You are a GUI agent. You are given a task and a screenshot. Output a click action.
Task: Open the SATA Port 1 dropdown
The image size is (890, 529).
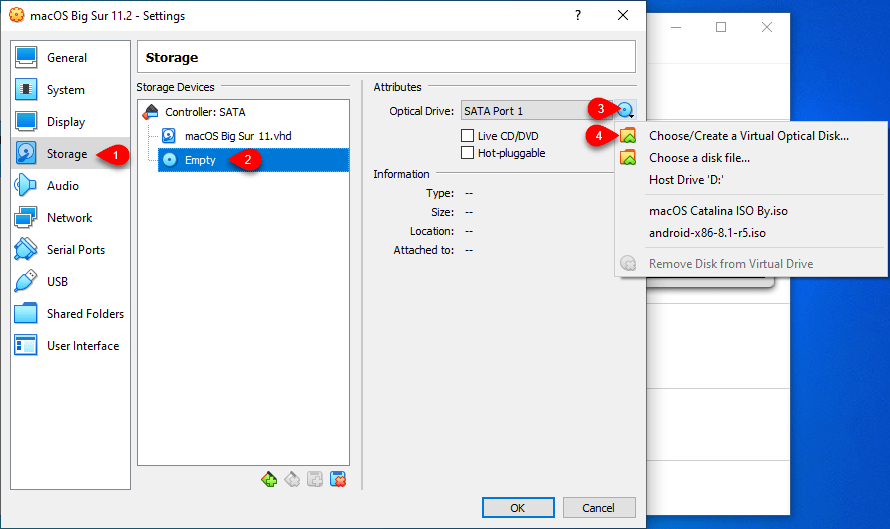coord(537,111)
